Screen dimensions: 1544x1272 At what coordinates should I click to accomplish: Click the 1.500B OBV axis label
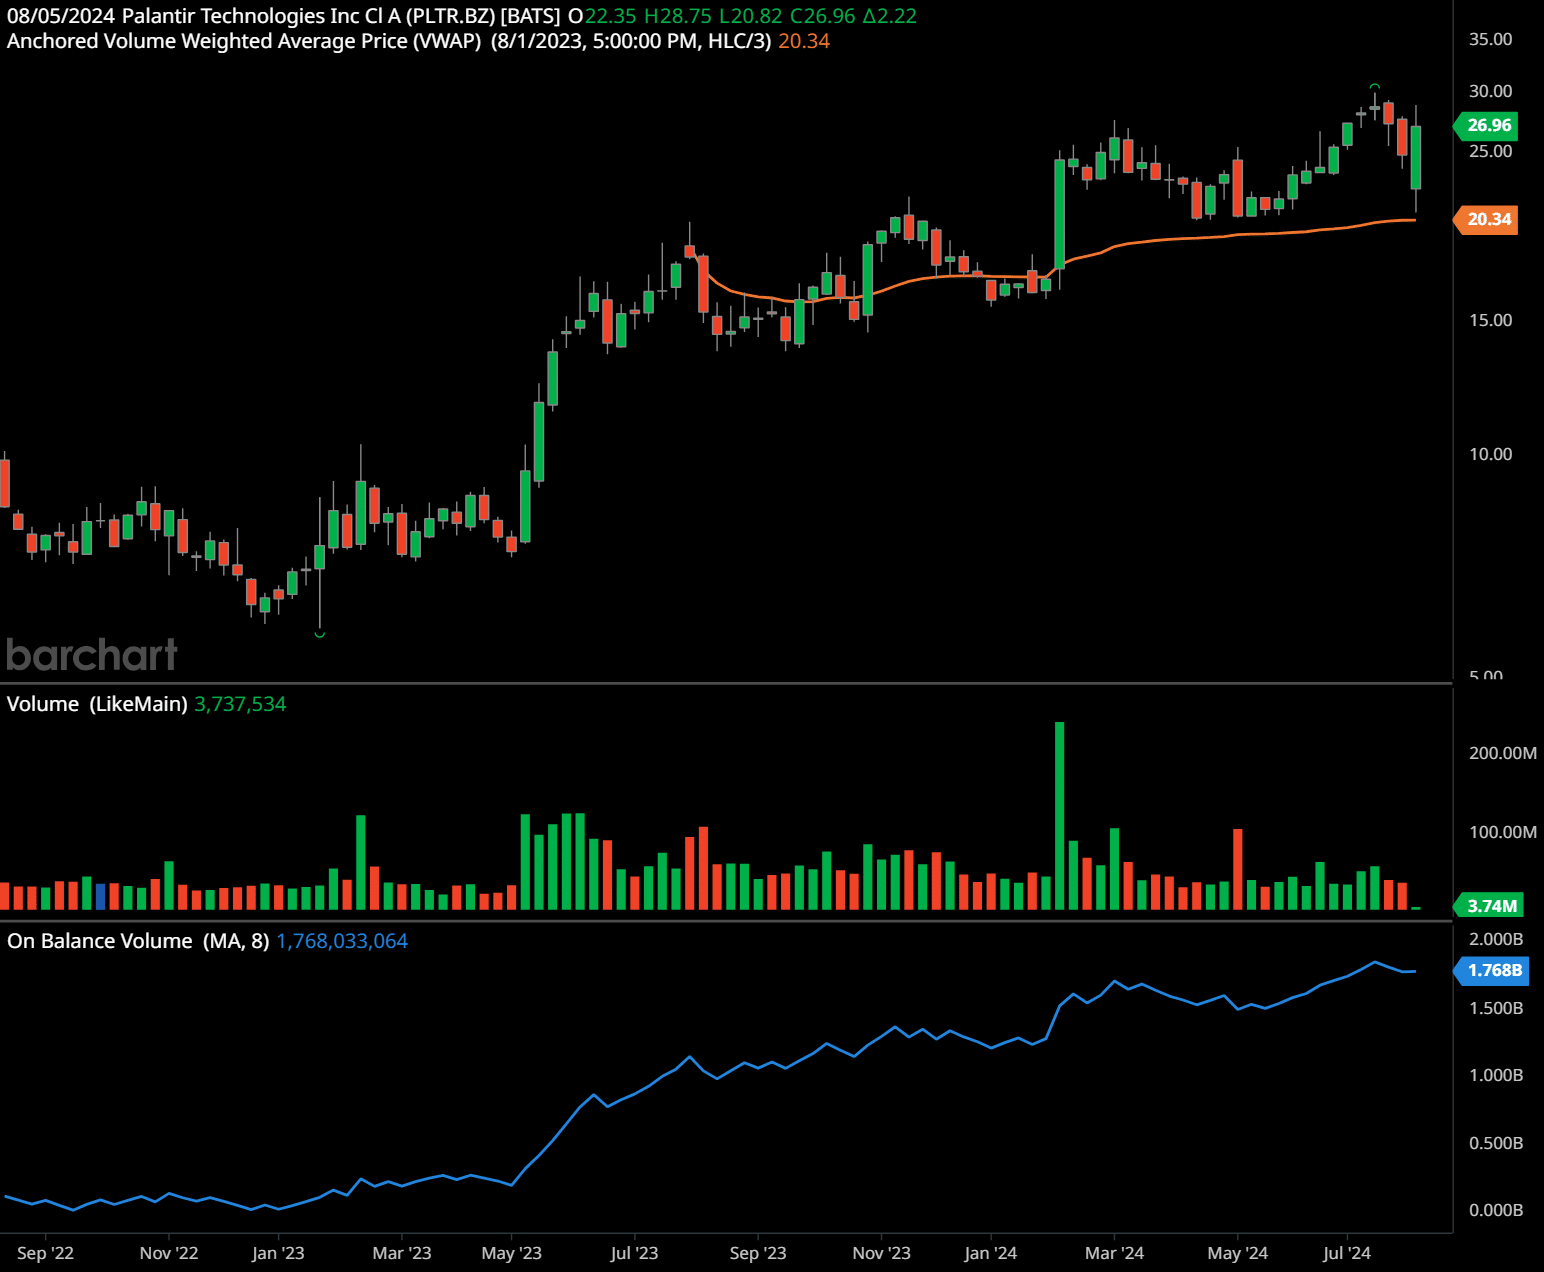(1496, 1008)
